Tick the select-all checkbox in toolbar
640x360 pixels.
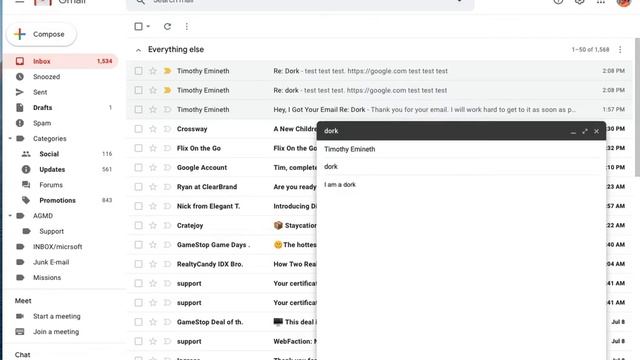coord(138,27)
